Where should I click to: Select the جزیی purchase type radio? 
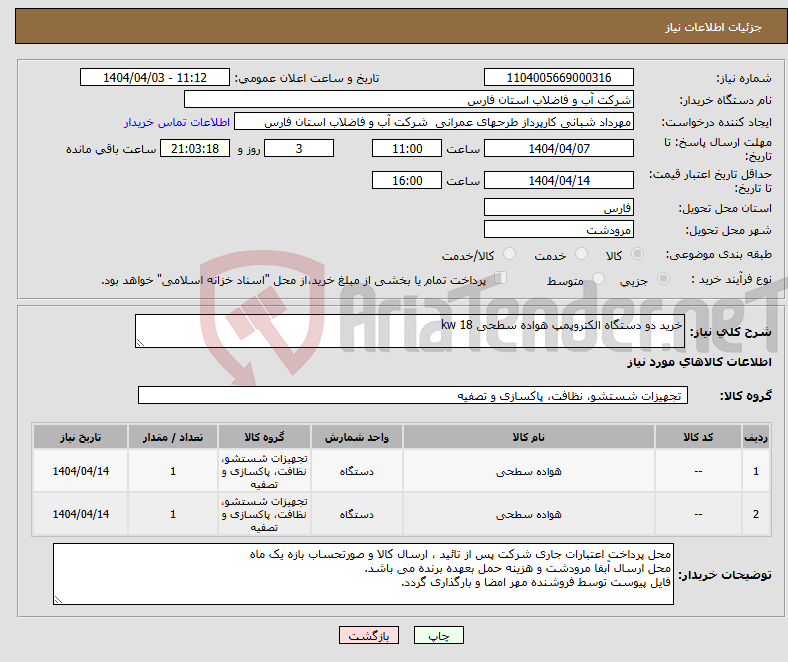tap(663, 278)
